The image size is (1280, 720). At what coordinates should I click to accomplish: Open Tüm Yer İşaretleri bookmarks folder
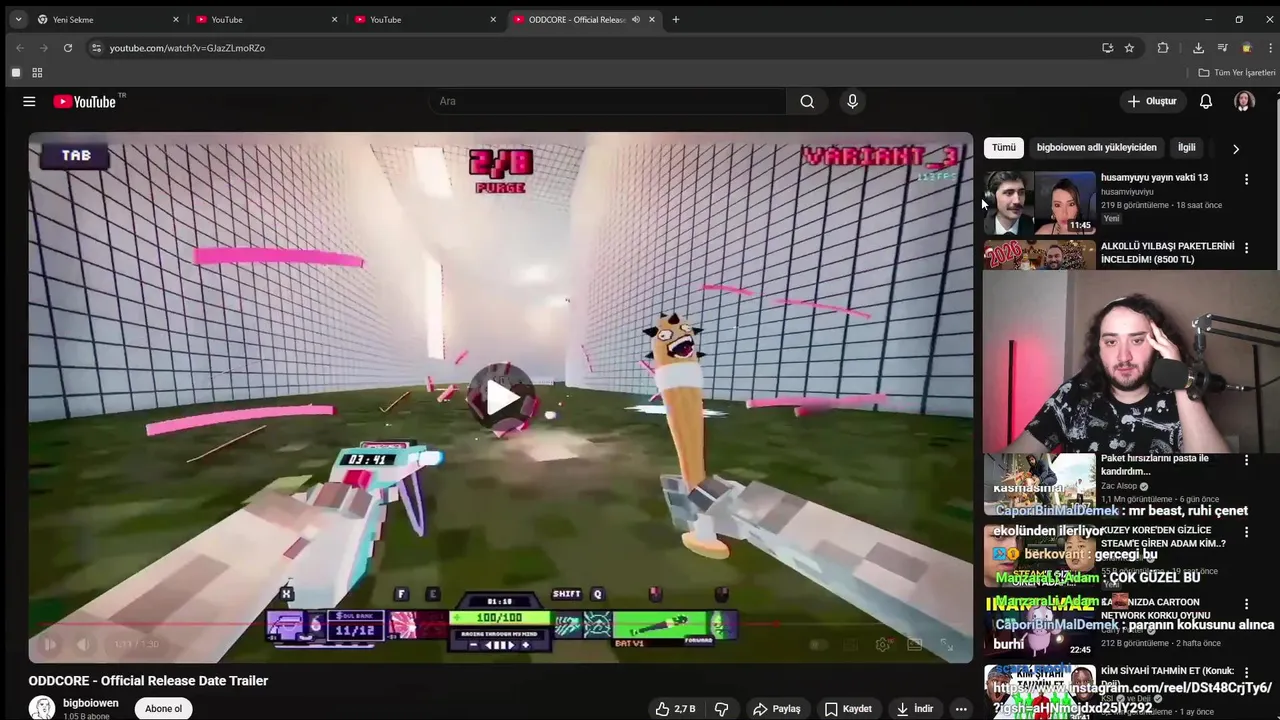point(1237,73)
